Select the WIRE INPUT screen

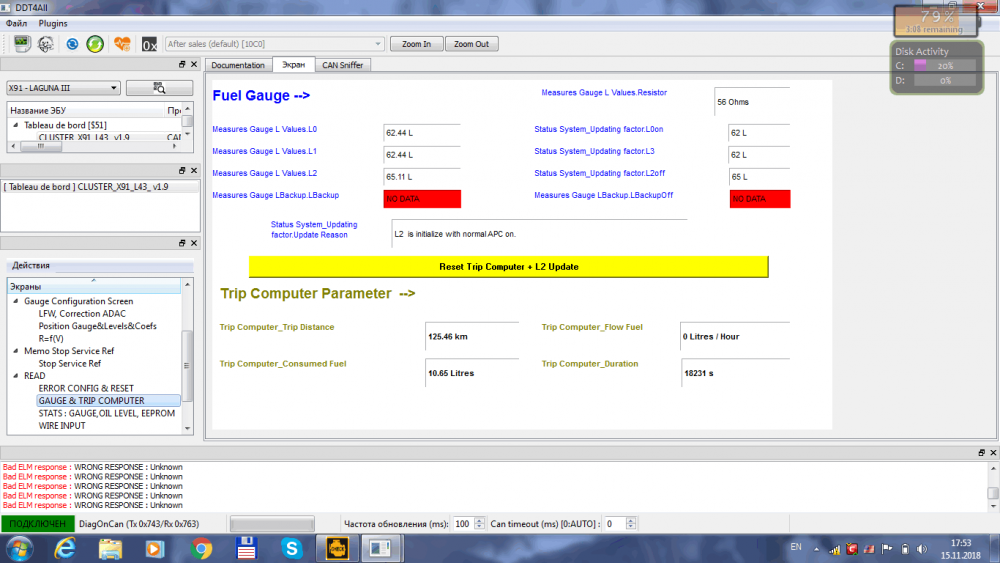pyautogui.click(x=62, y=425)
